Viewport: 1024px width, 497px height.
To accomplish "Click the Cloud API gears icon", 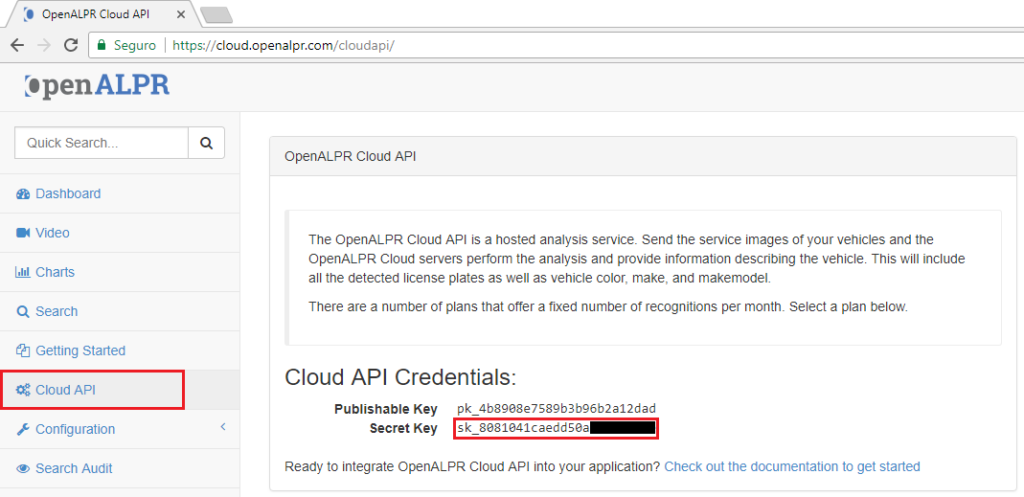I will click(x=23, y=390).
